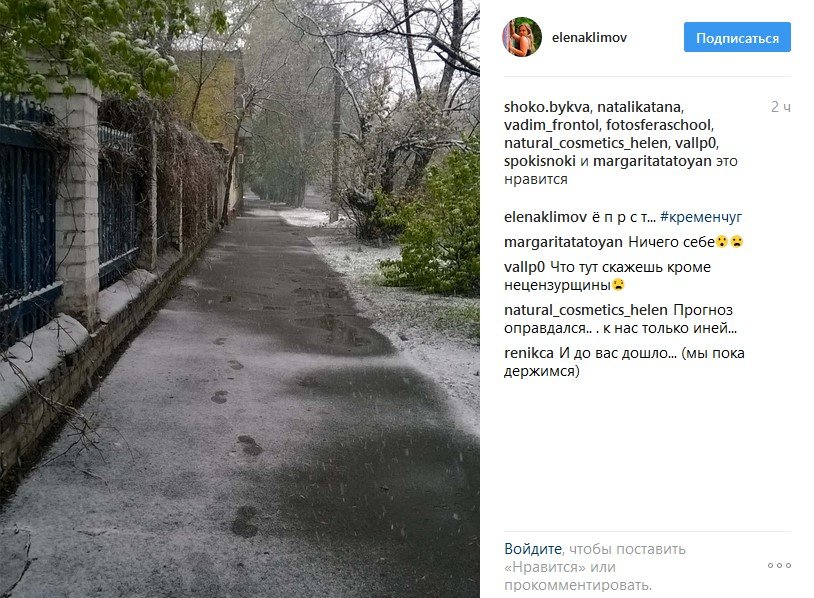Open natural_cosmetics_helen in the likes list

(586, 143)
